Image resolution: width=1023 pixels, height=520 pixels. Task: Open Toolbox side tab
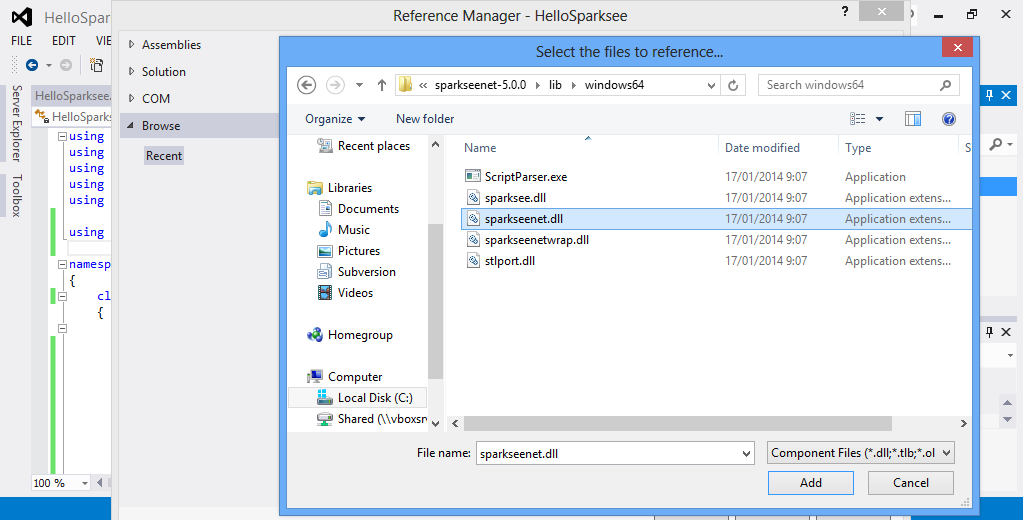point(16,196)
